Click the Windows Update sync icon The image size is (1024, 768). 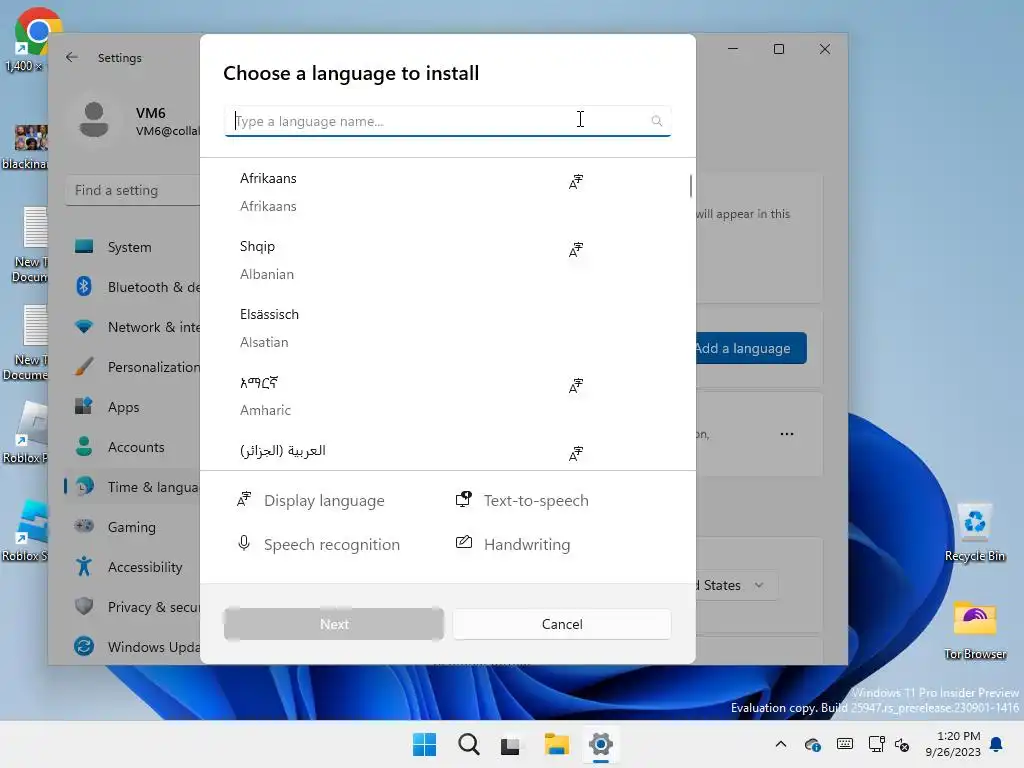tap(84, 646)
